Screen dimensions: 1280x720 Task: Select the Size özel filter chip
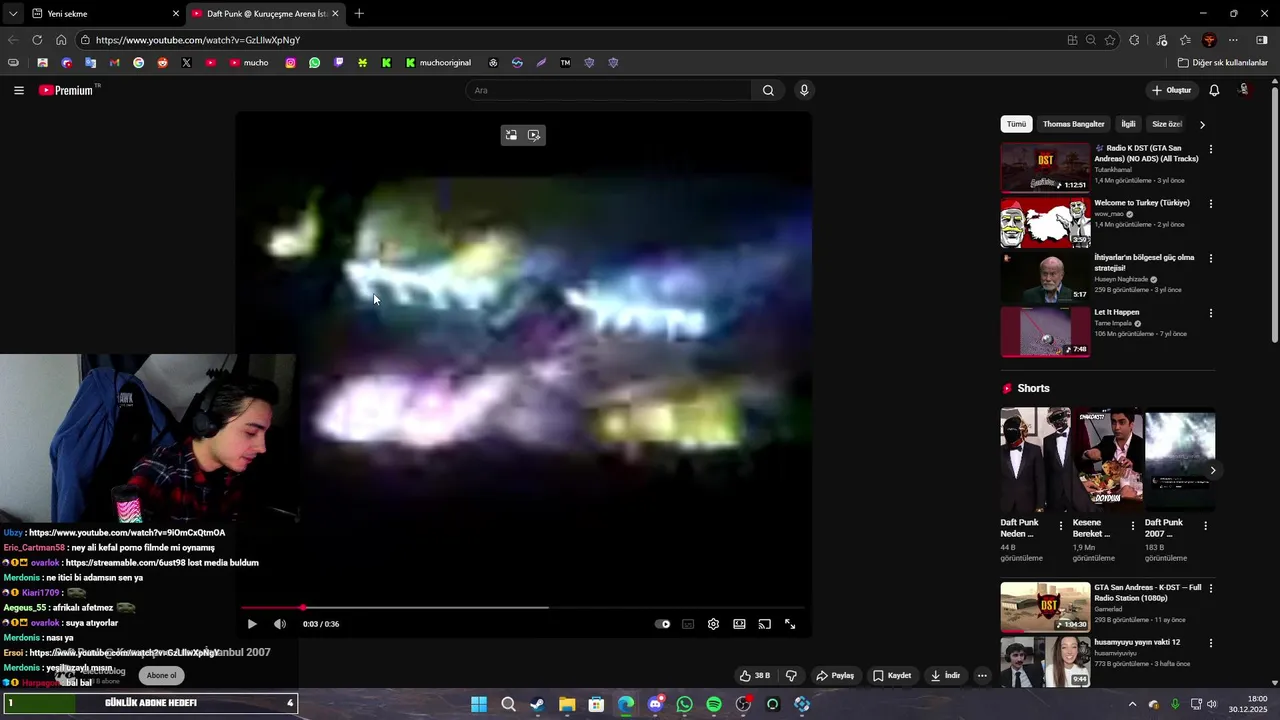[1167, 124]
